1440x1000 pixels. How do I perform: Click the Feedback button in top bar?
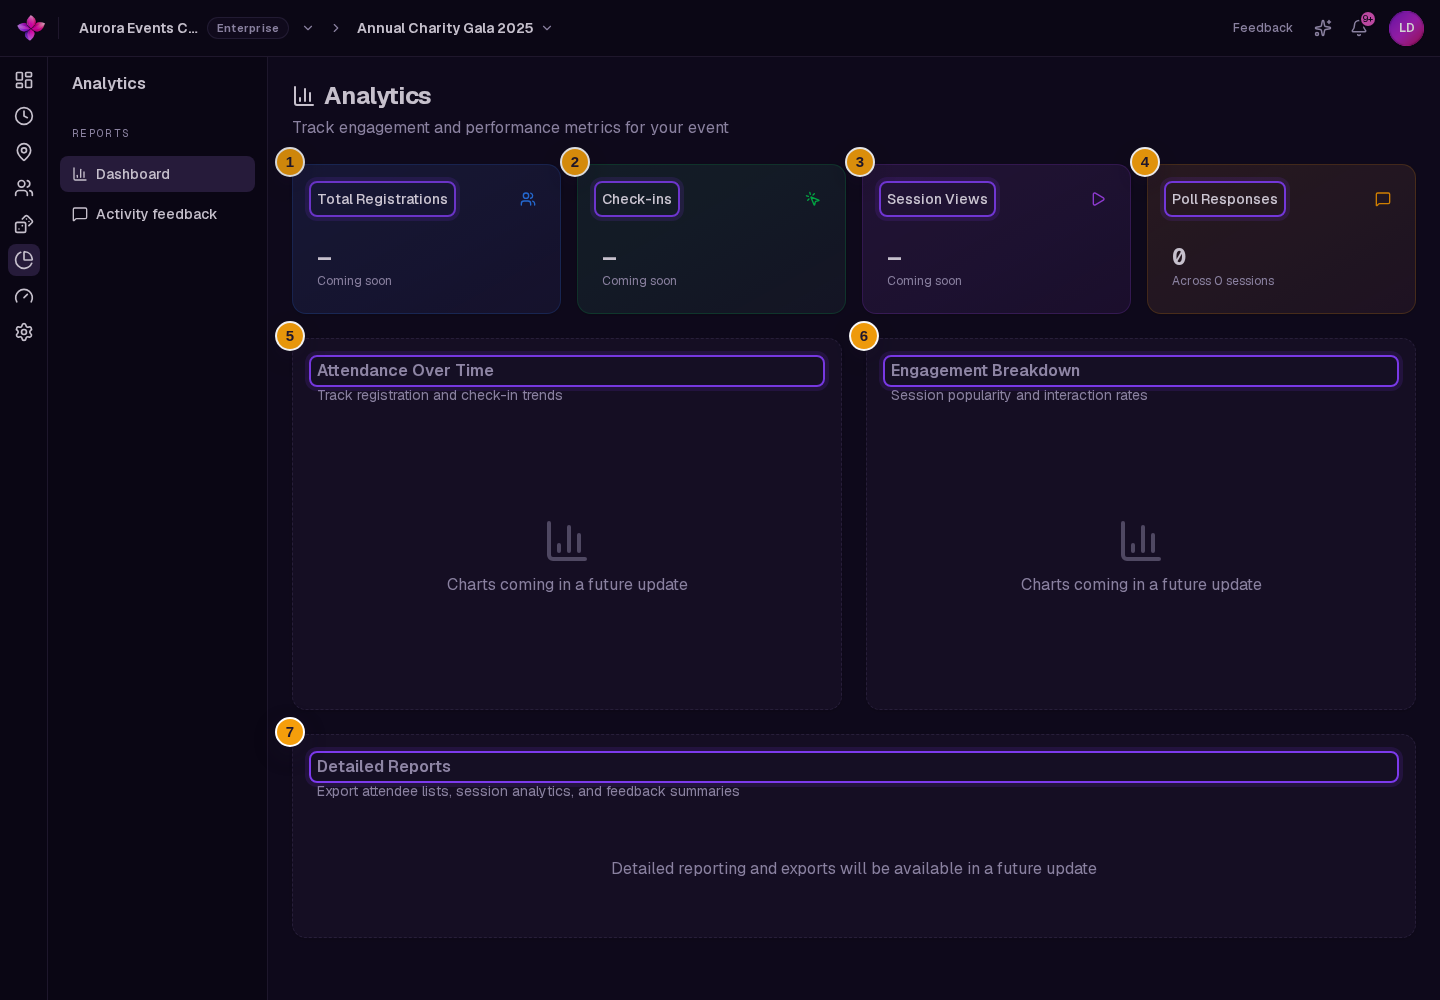1262,28
